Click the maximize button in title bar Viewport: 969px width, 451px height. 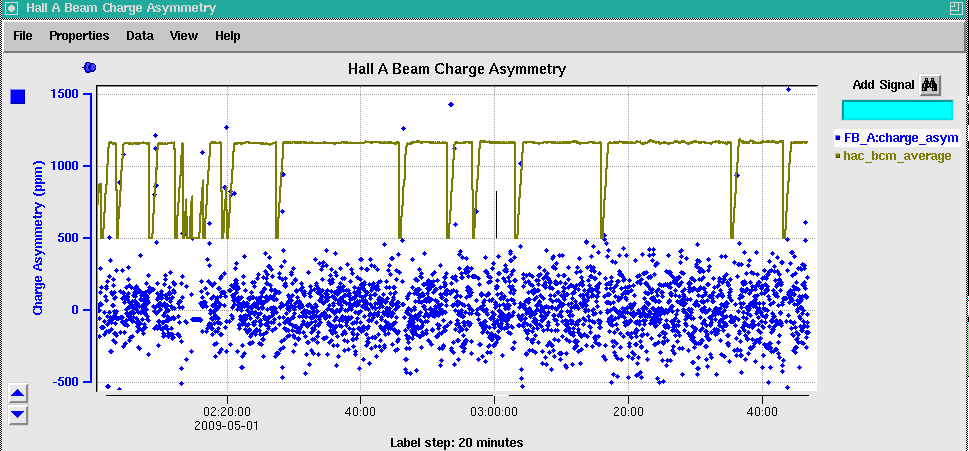(x=957, y=8)
